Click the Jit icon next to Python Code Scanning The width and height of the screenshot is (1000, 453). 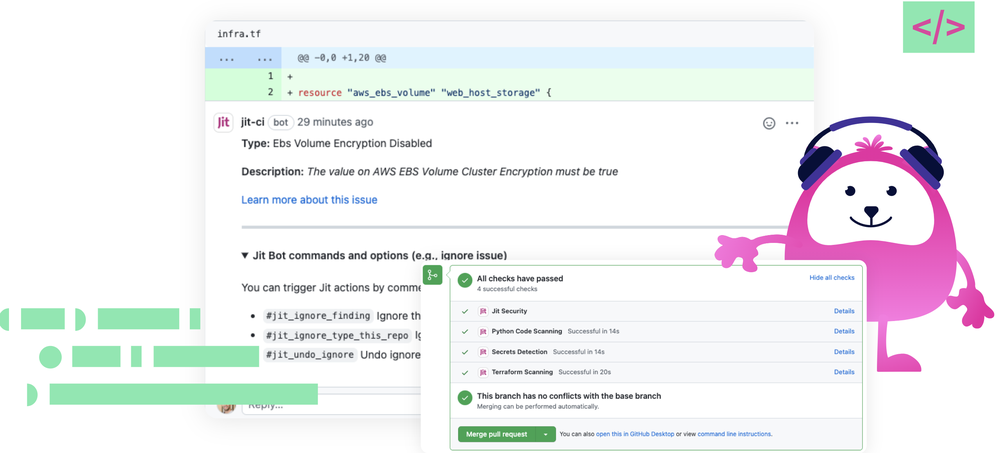pos(483,332)
